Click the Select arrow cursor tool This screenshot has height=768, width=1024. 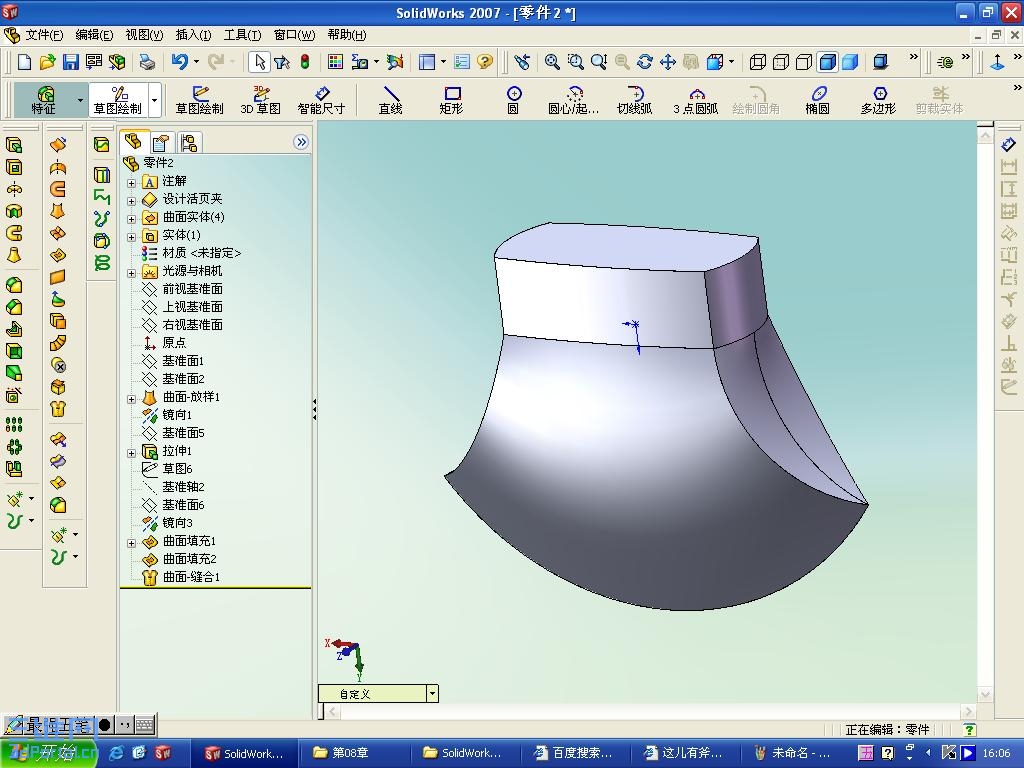259,62
